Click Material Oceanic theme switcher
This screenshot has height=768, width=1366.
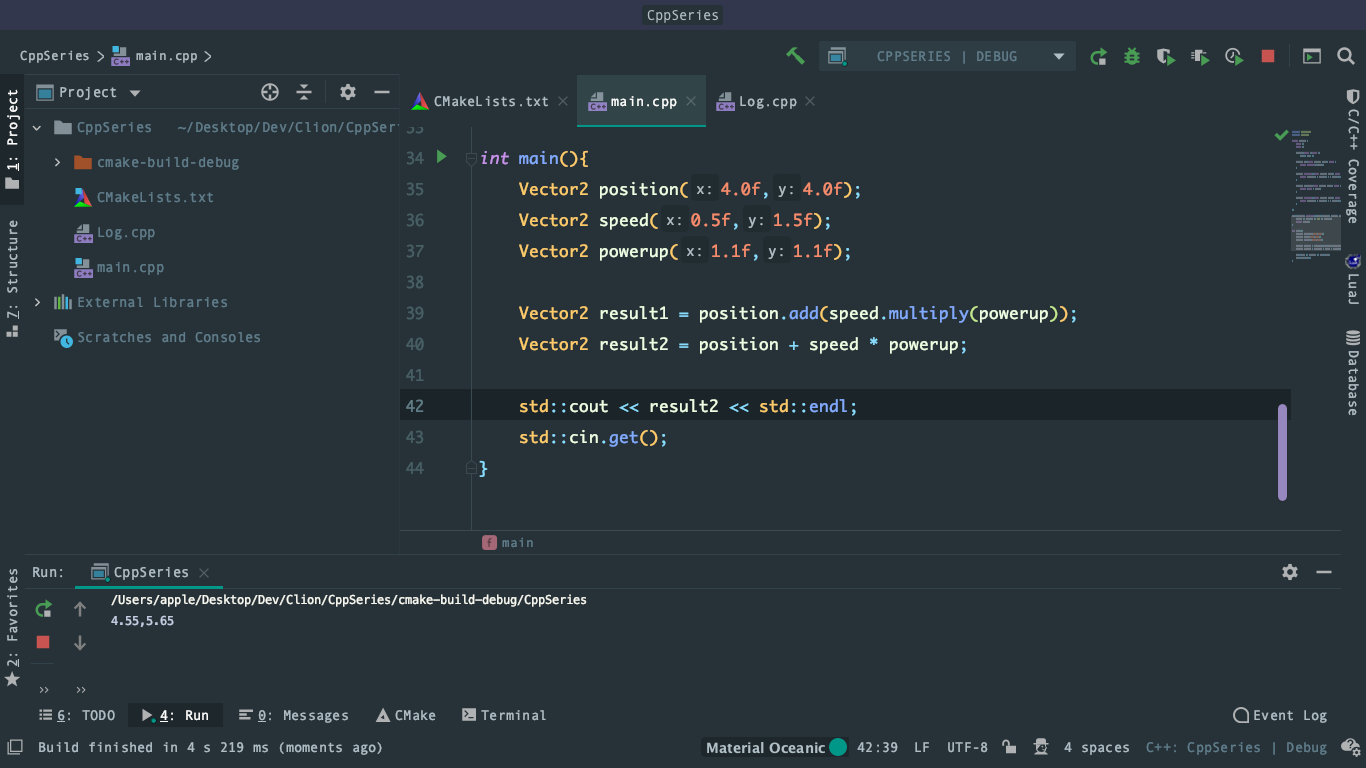coord(776,747)
